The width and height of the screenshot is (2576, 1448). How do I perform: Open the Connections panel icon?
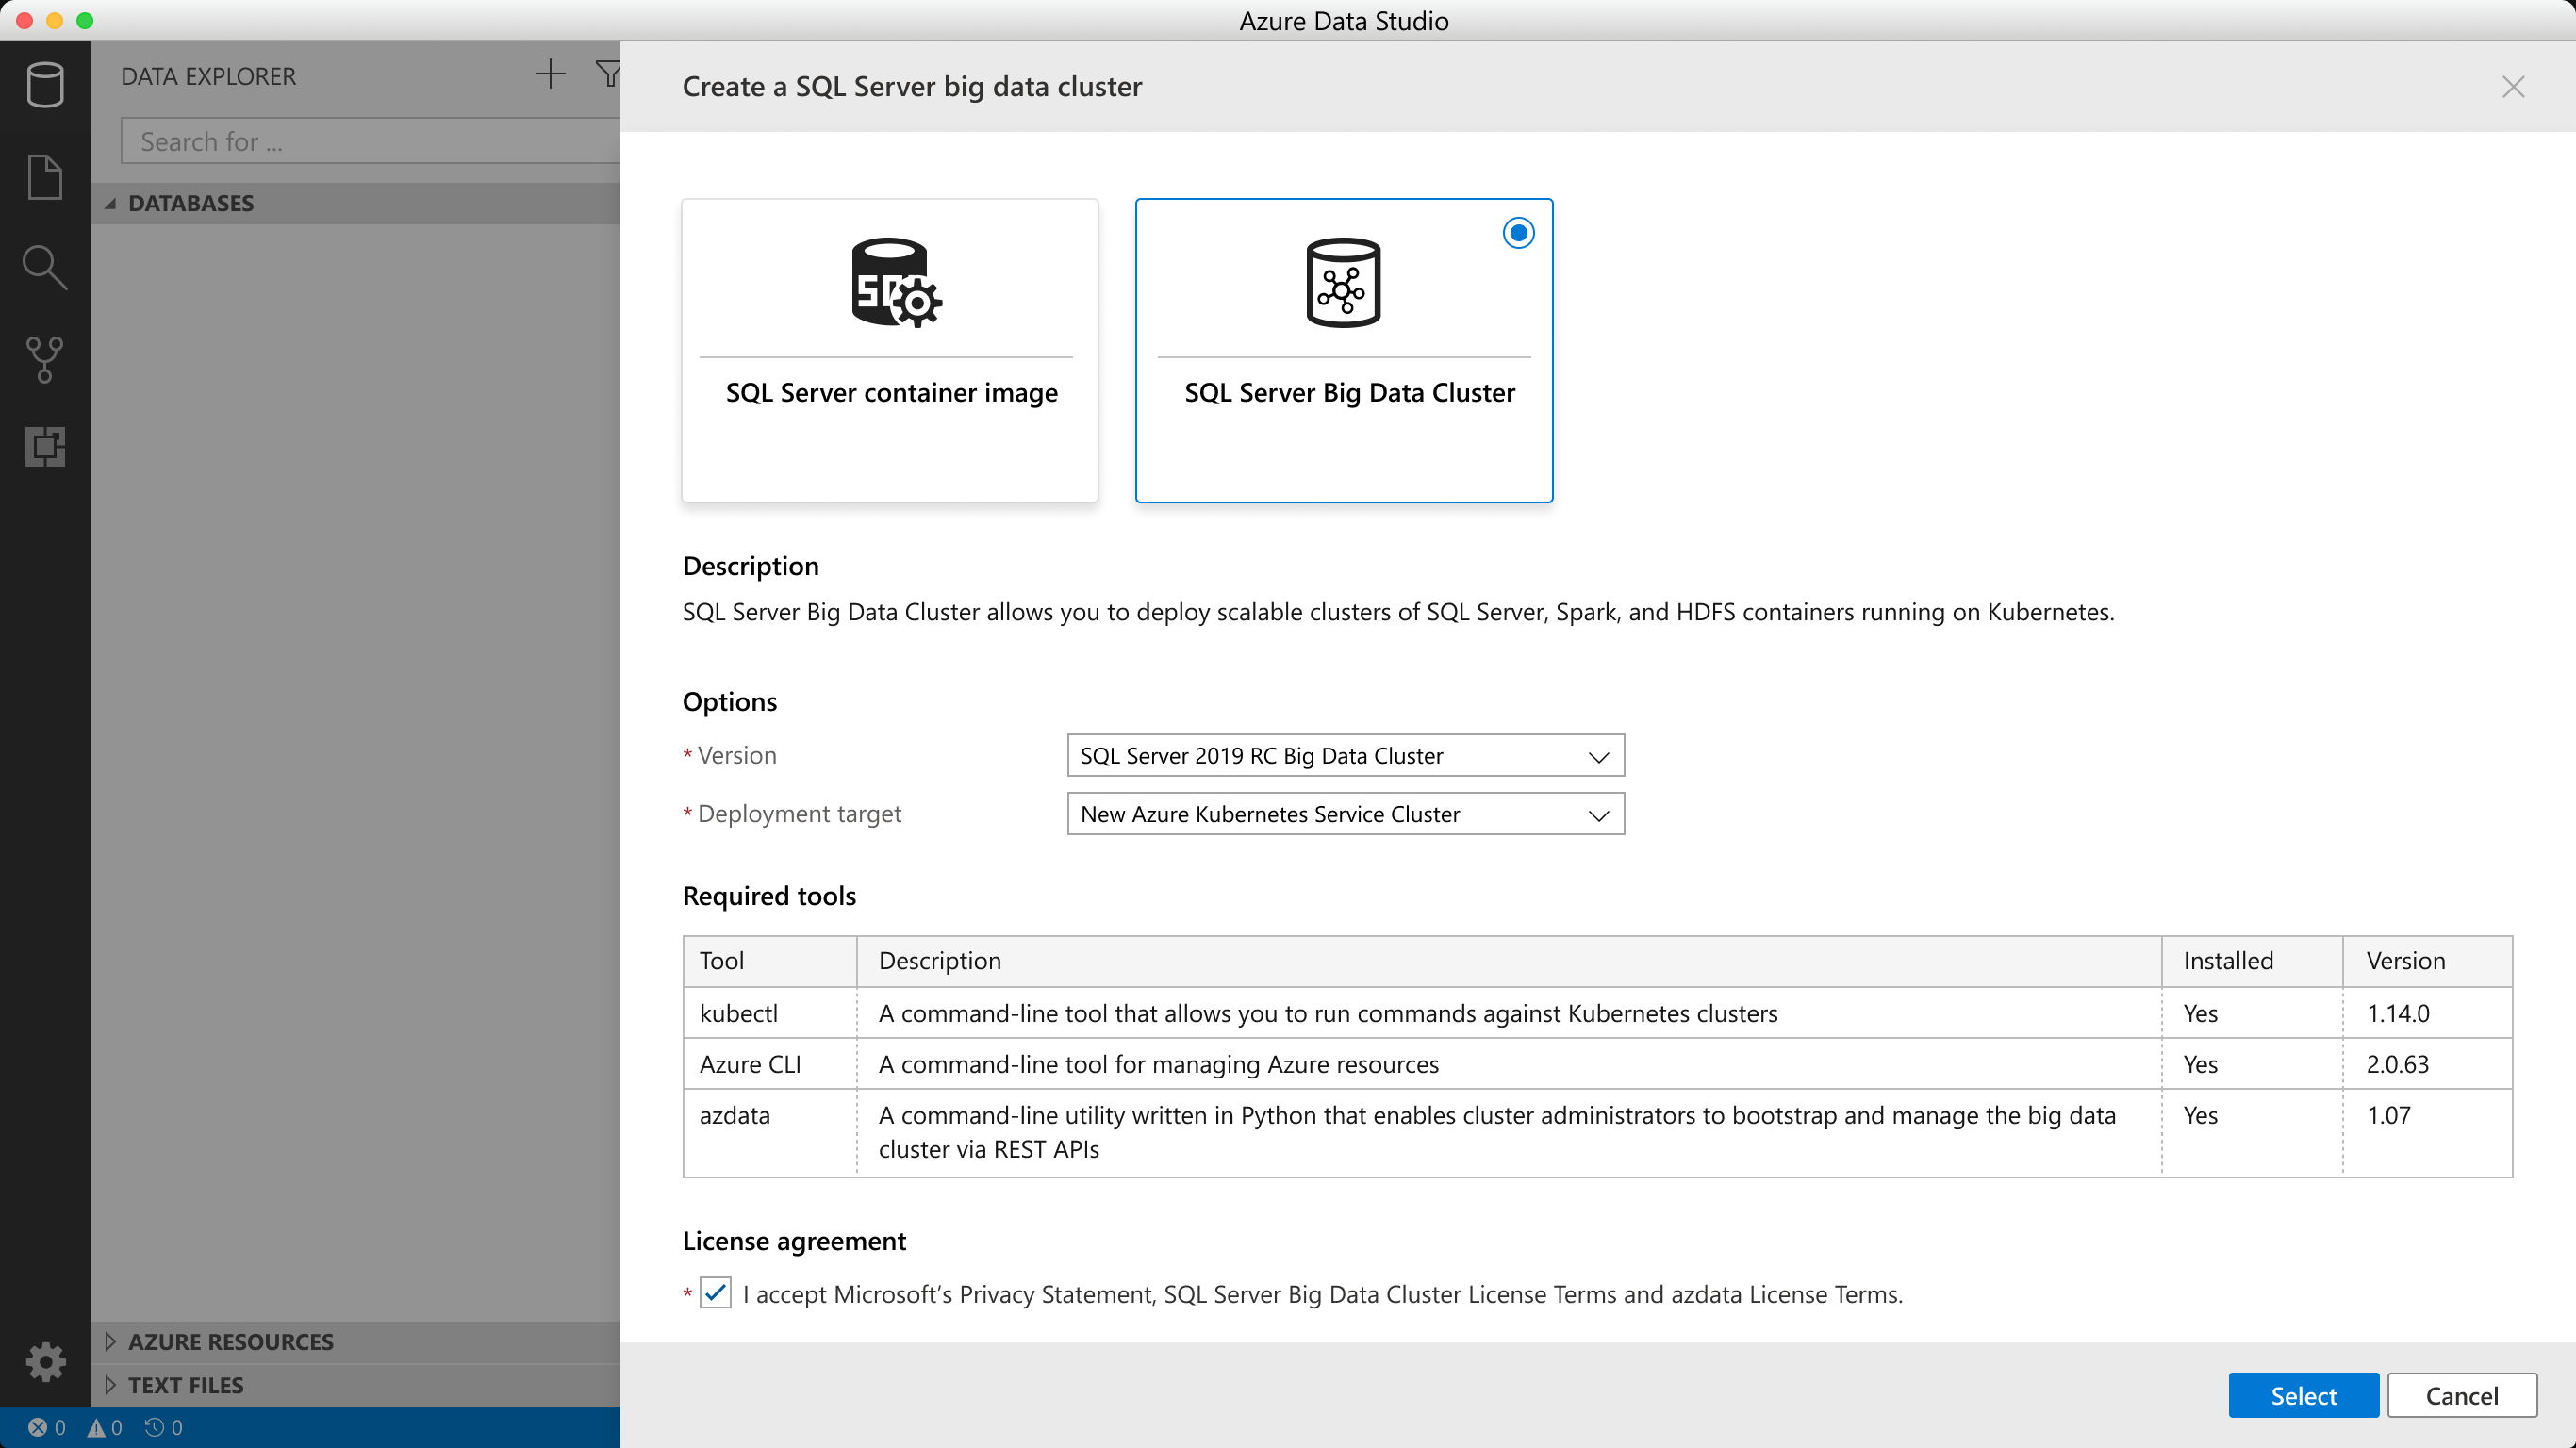(x=45, y=85)
